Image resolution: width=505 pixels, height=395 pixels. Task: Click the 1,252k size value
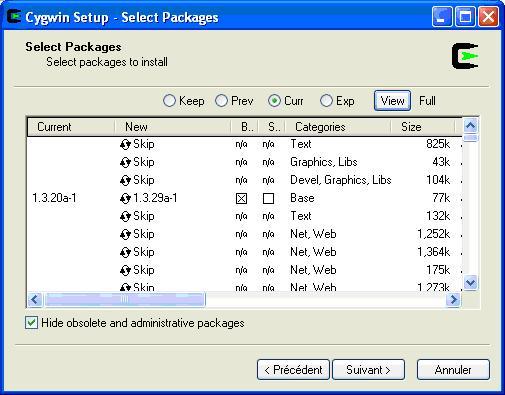(434, 234)
